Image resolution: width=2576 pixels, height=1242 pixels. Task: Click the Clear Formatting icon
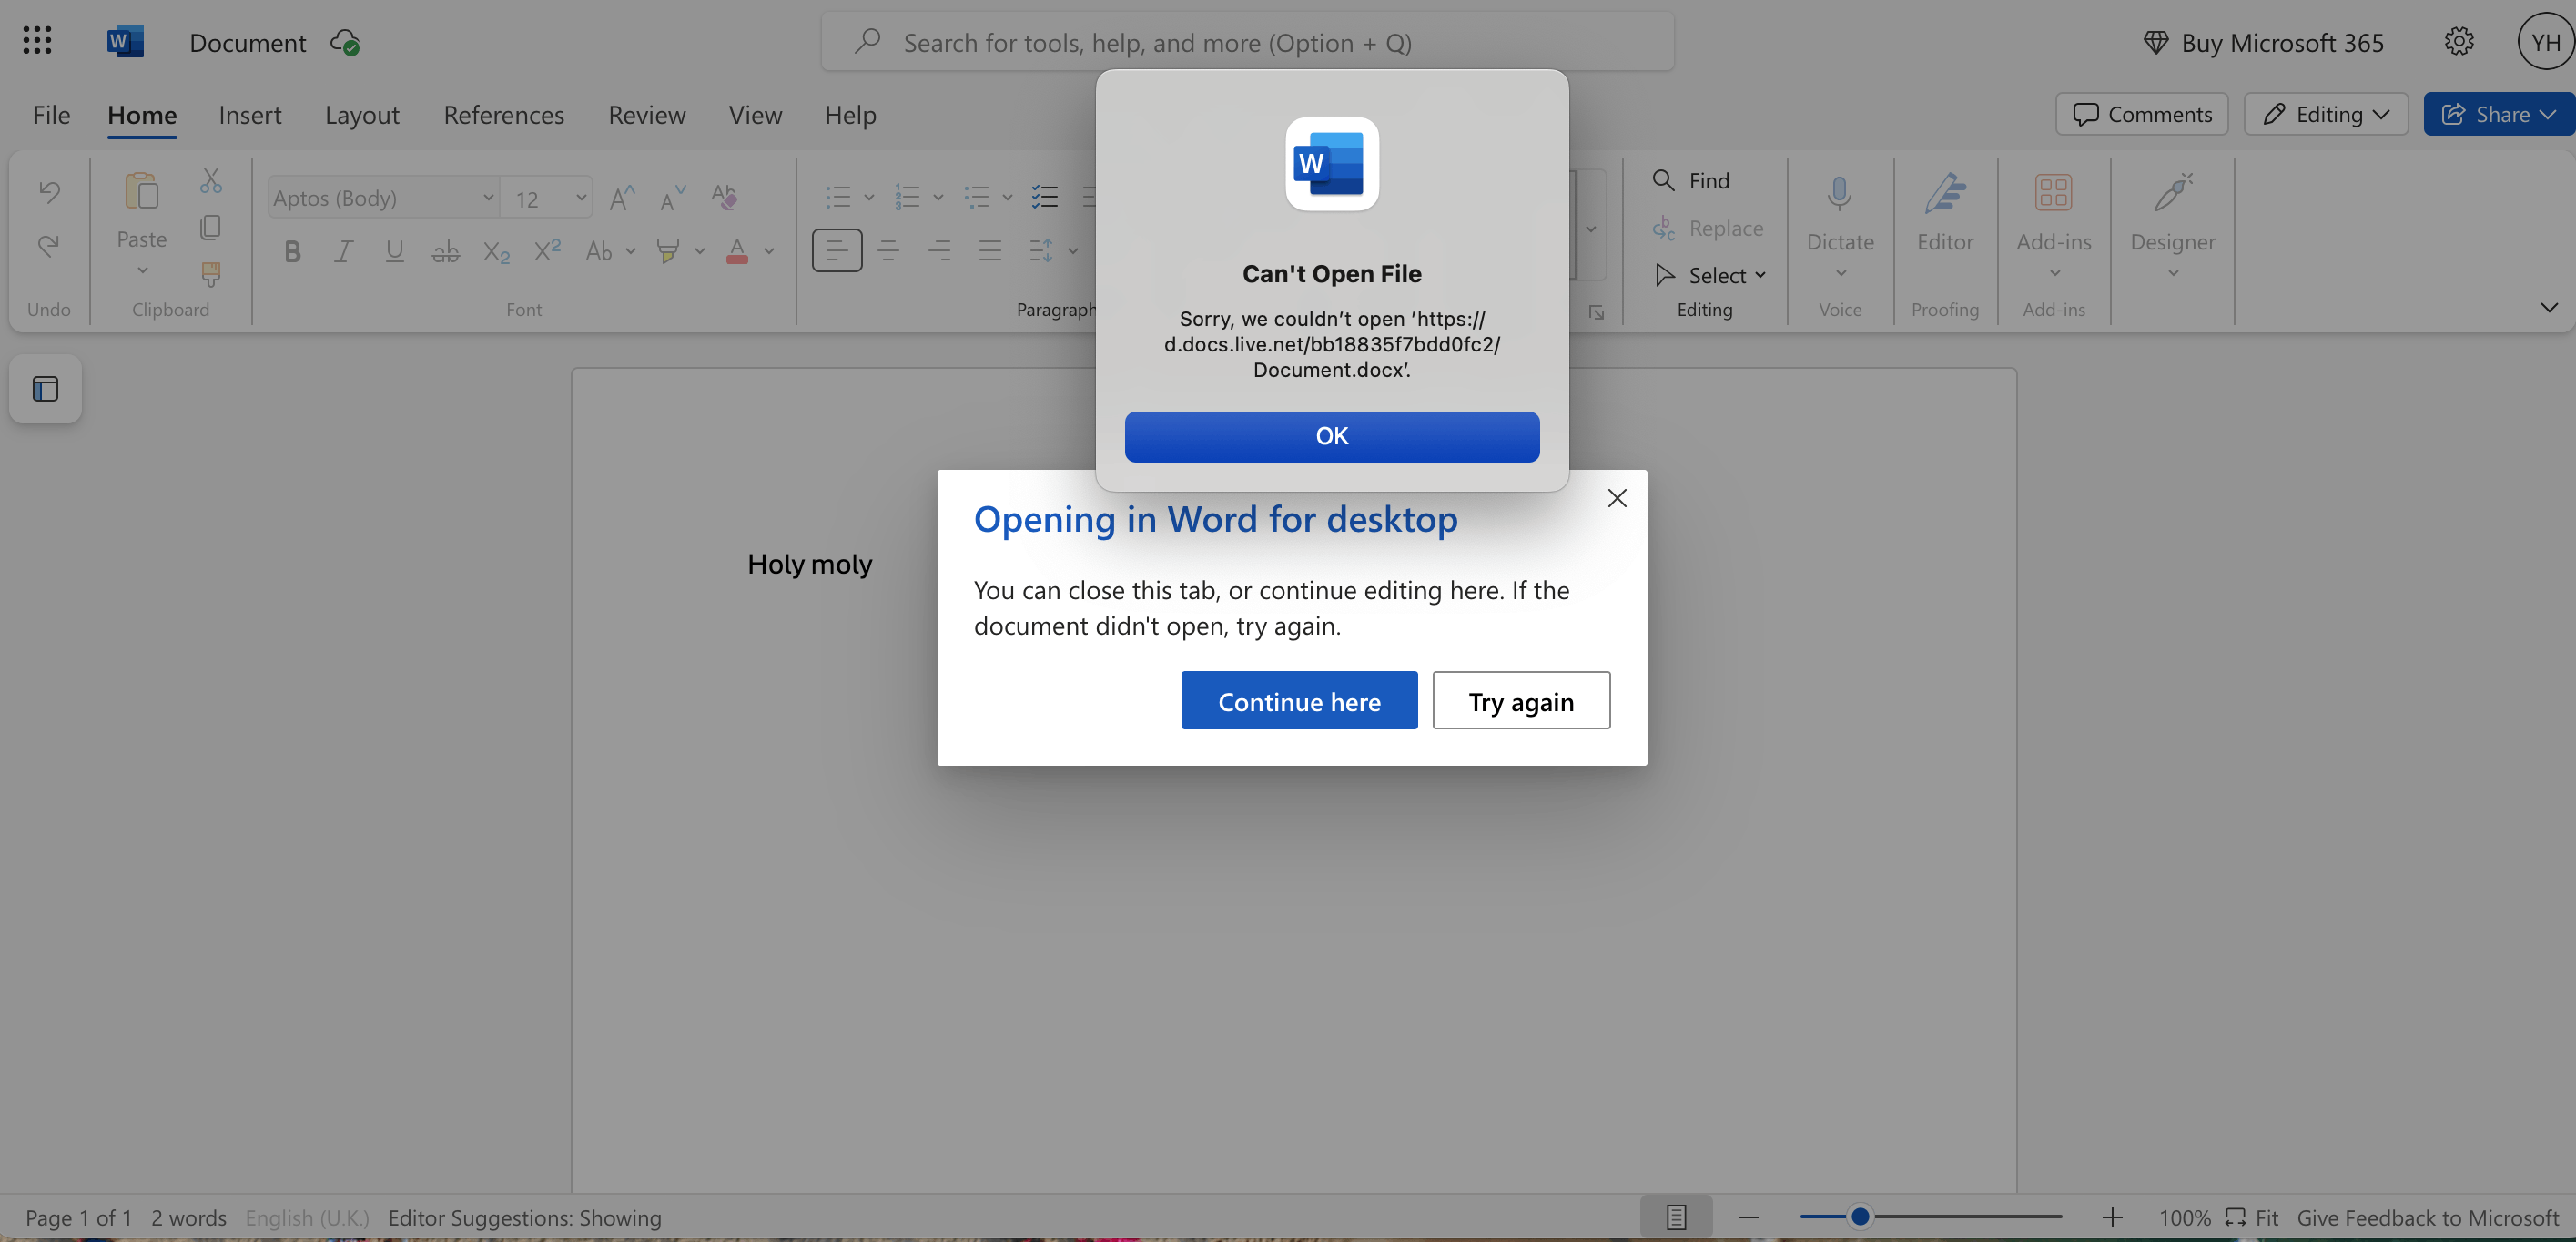tap(724, 197)
